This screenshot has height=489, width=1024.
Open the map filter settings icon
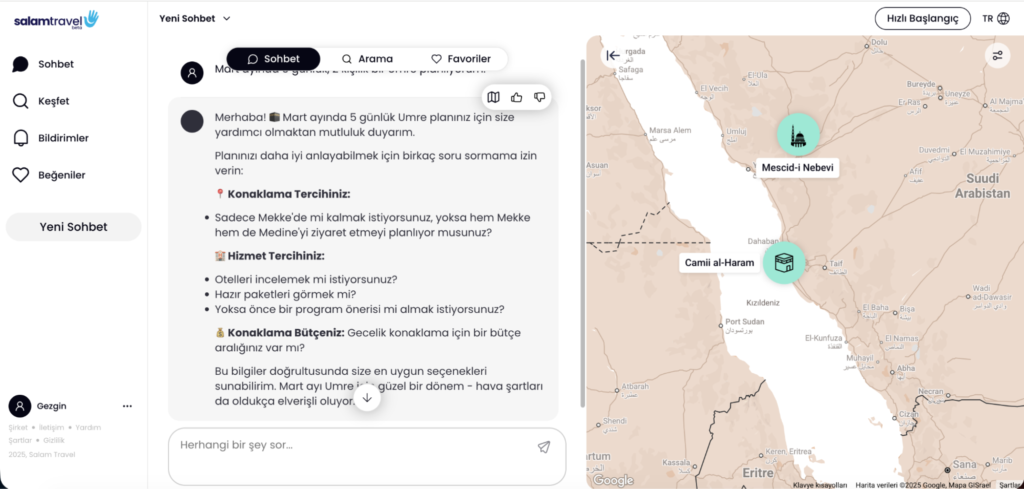coord(997,56)
